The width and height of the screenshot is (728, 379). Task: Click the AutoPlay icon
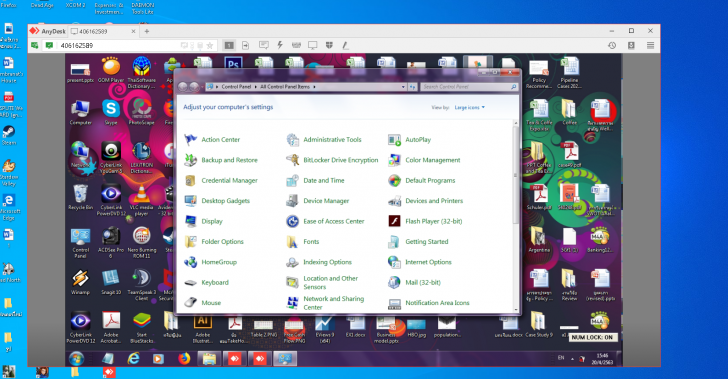click(394, 139)
